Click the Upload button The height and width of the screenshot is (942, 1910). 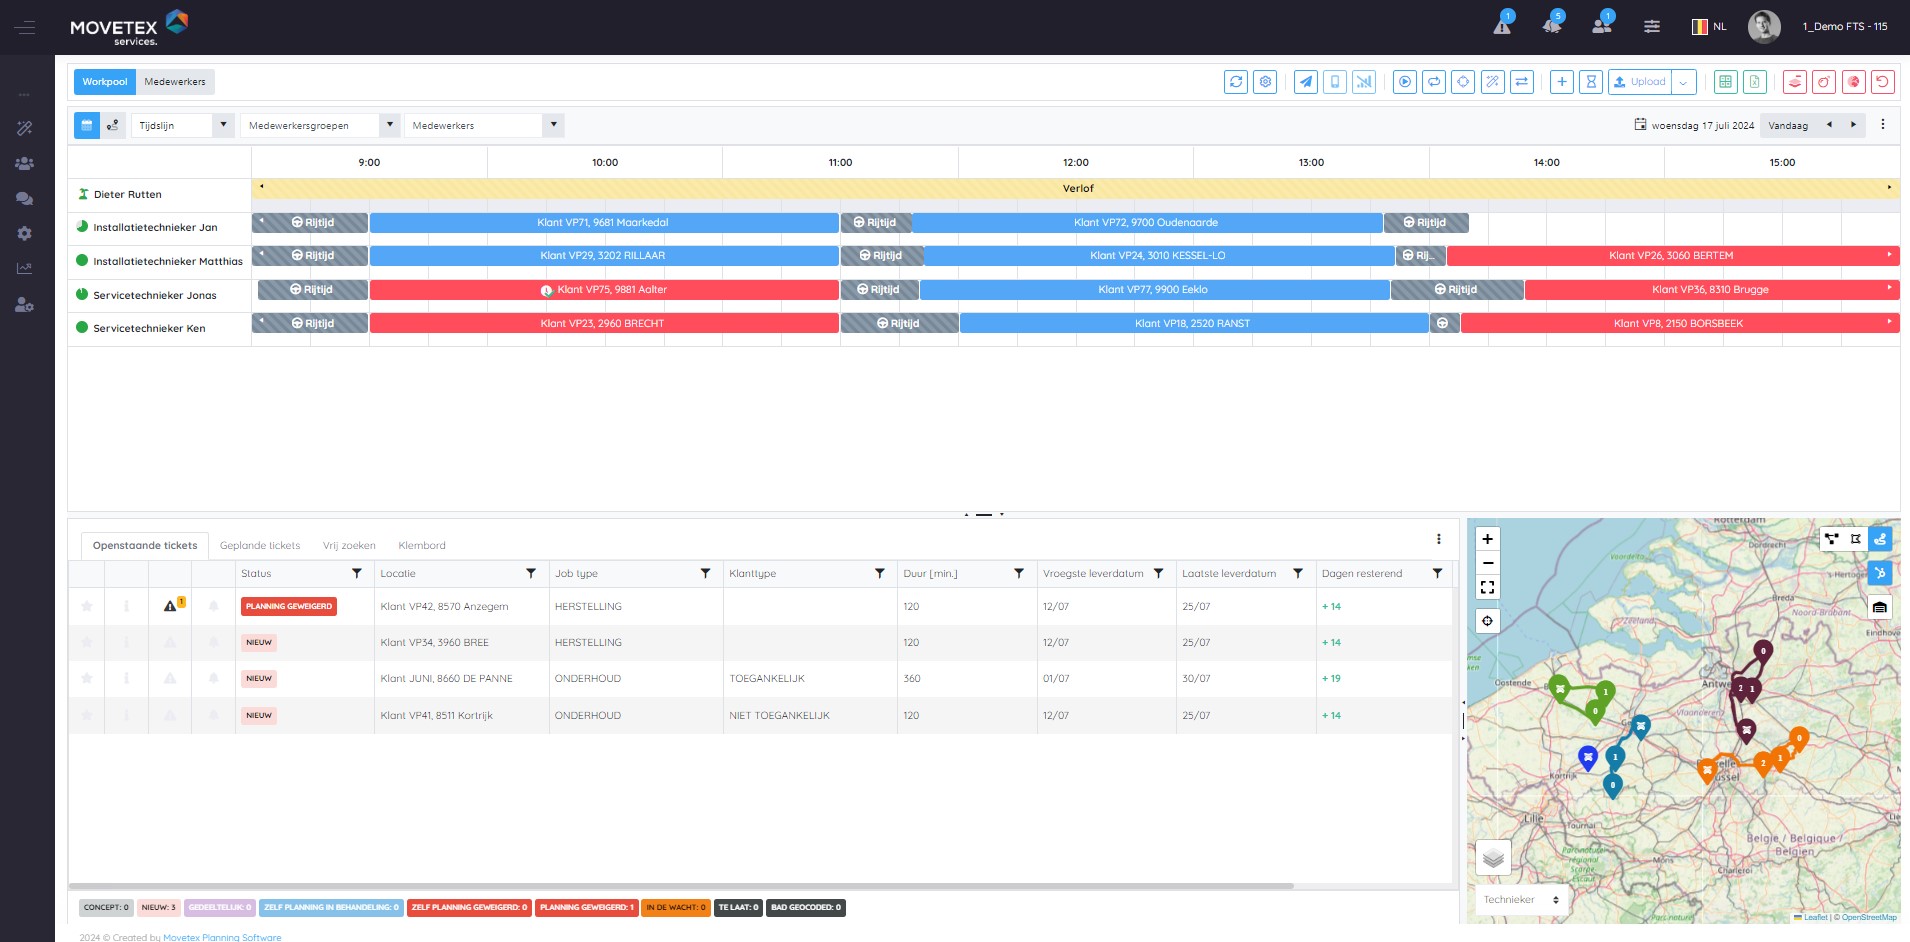(x=1640, y=82)
